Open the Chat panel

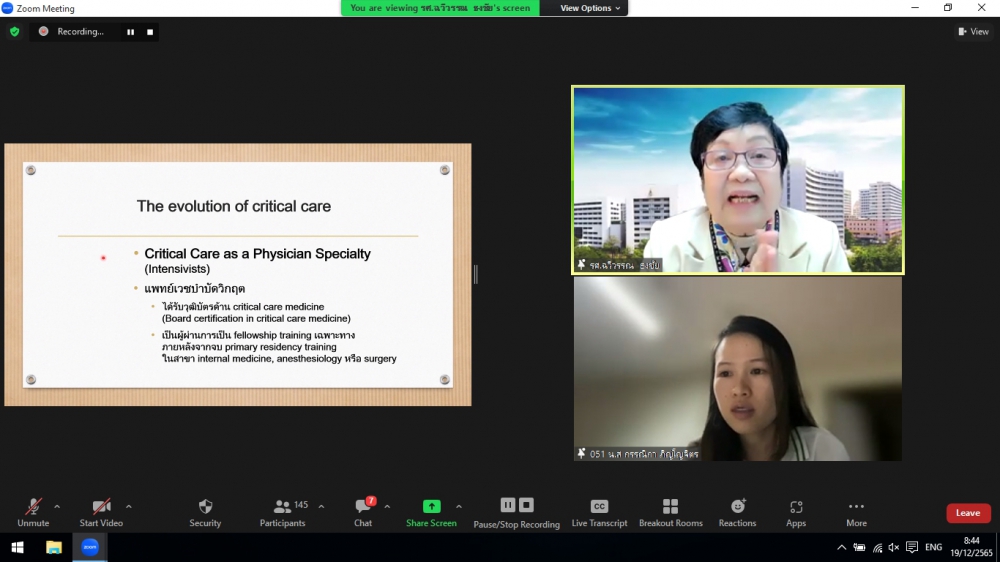(x=363, y=512)
